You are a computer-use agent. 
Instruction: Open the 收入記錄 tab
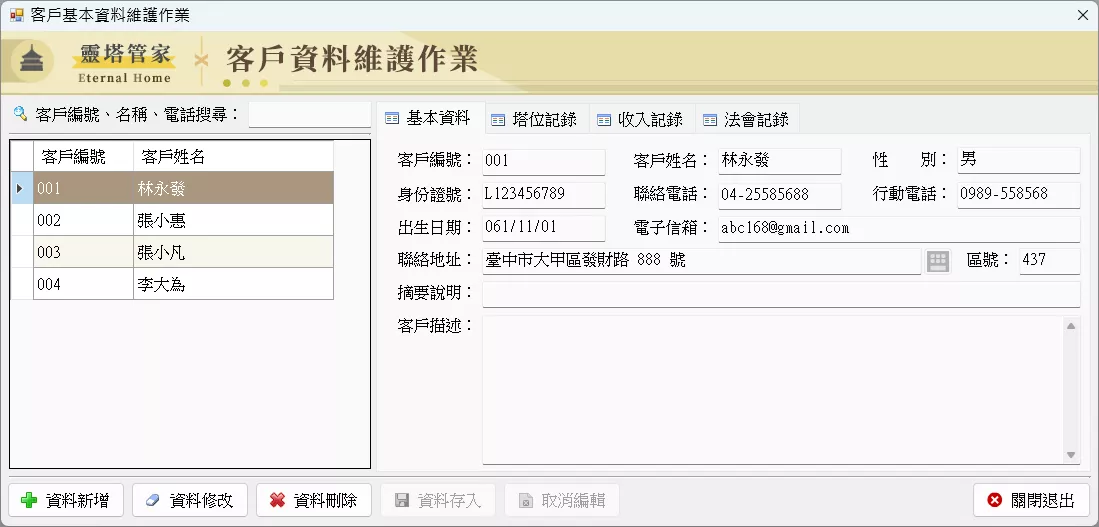643,120
